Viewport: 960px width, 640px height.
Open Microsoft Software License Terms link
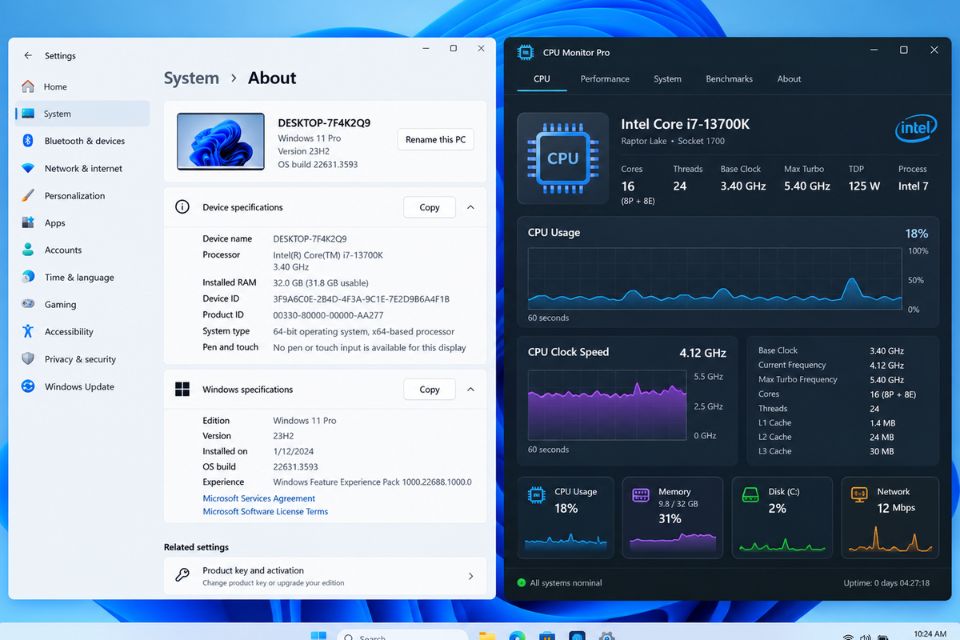(x=265, y=511)
